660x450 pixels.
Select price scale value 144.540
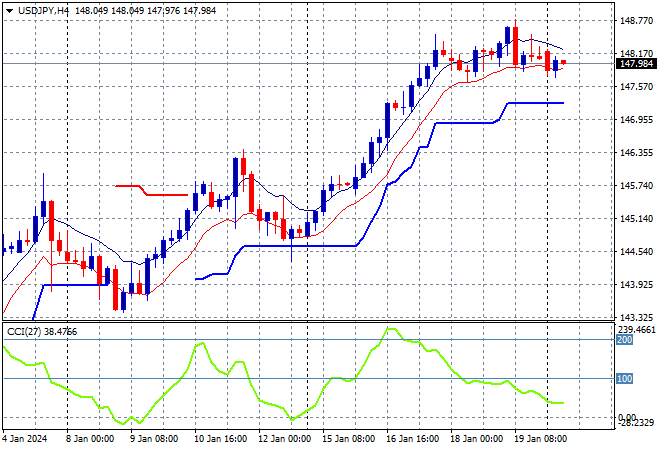click(x=636, y=252)
